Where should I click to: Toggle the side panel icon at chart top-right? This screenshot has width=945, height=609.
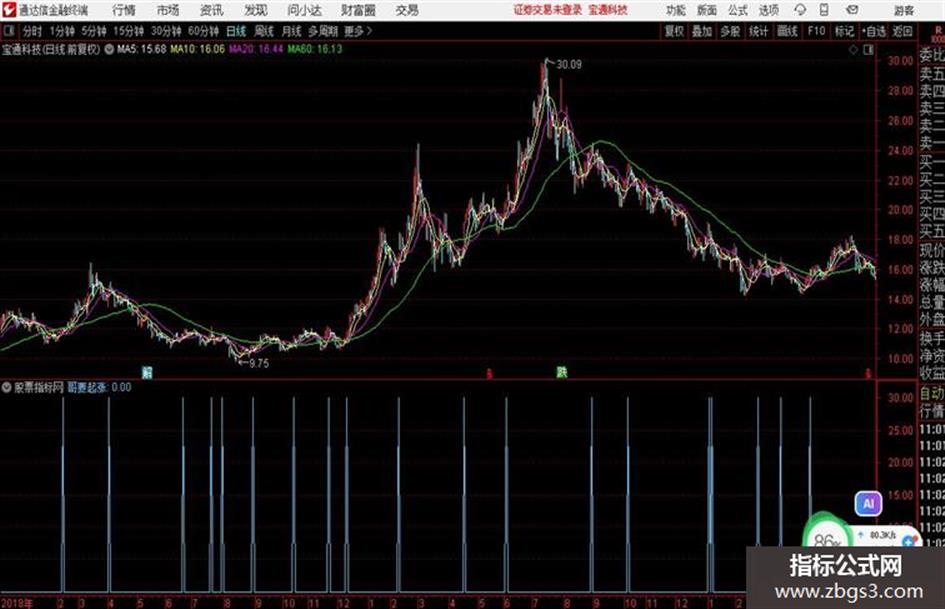tap(868, 50)
